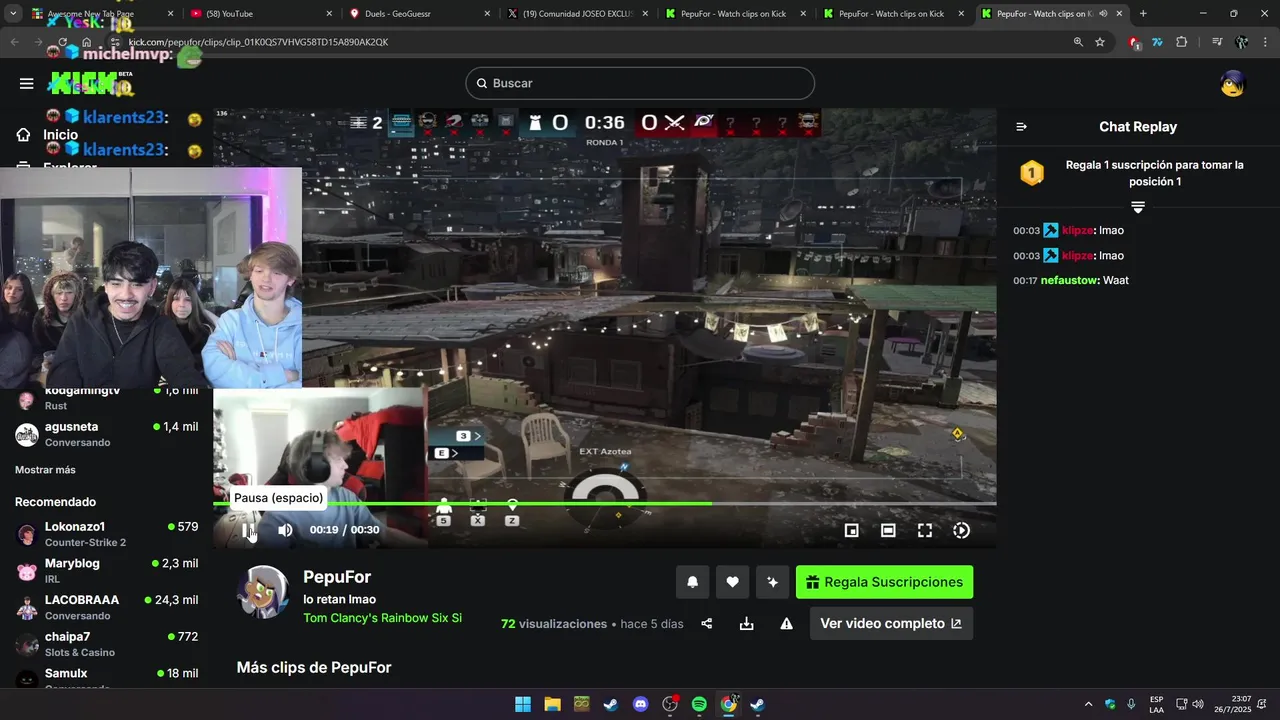Open Spotify from the taskbar
1280x720 pixels.
pos(699,704)
